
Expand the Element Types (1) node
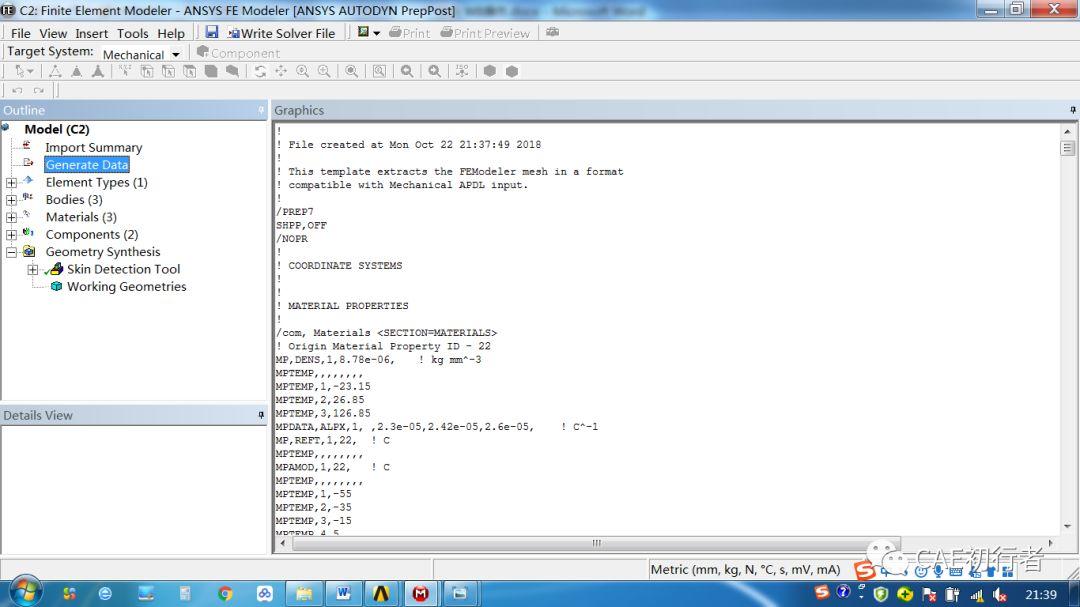click(12, 183)
